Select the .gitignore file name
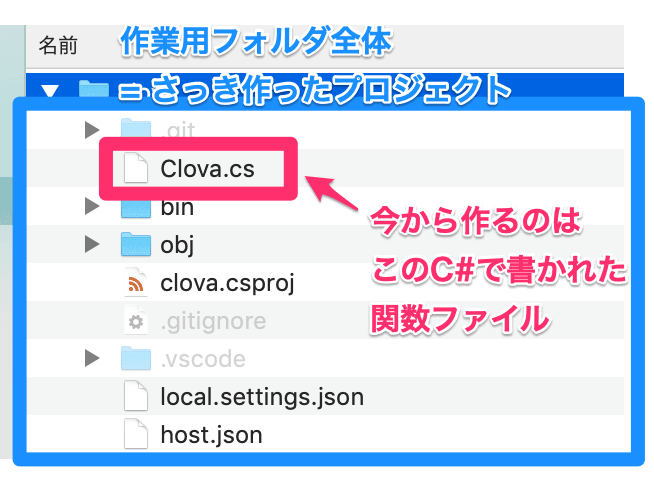This screenshot has height=478, width=654. (213, 321)
